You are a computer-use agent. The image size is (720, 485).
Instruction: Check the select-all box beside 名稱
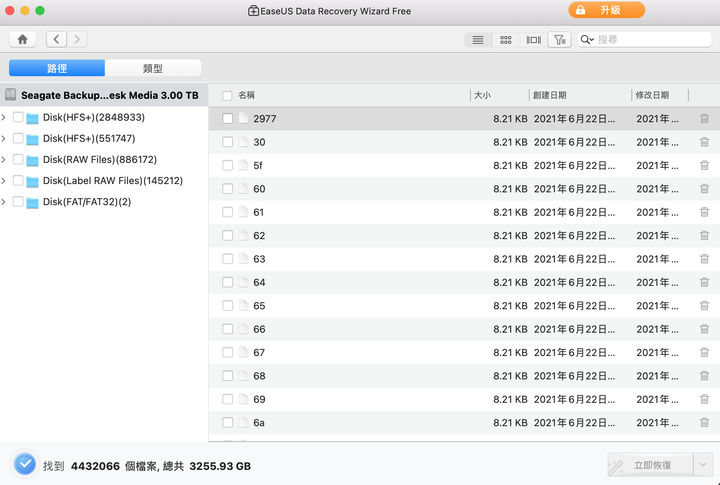[x=227, y=96]
